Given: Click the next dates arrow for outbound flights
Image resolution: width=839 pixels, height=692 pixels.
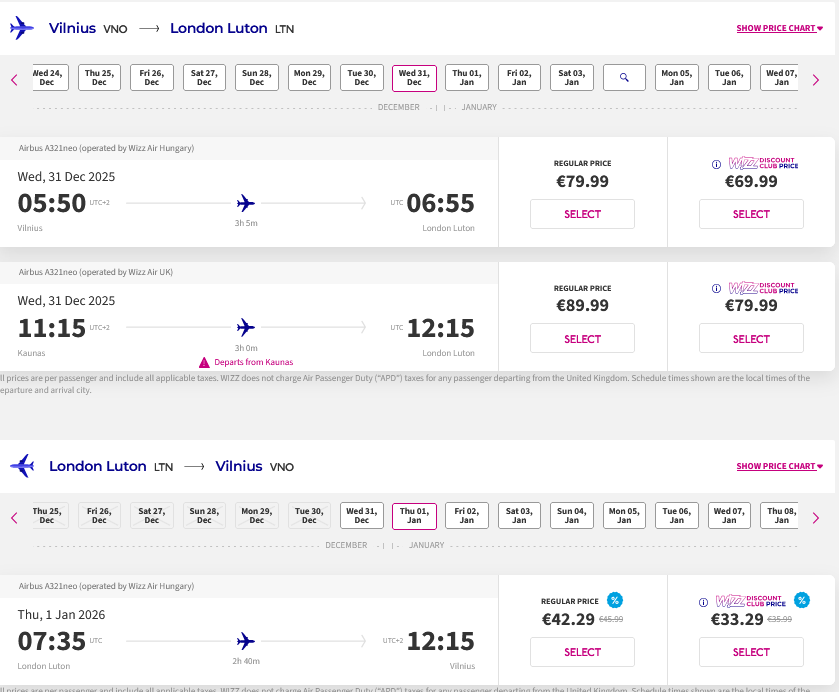Looking at the screenshot, I should pos(816,79).
